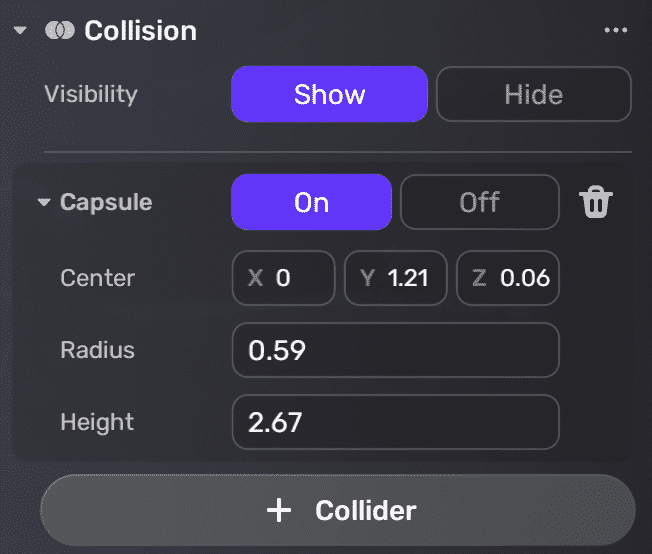Screen dimensions: 652x554
Task: Collapse the Collision section triangle
Action: 20,31
